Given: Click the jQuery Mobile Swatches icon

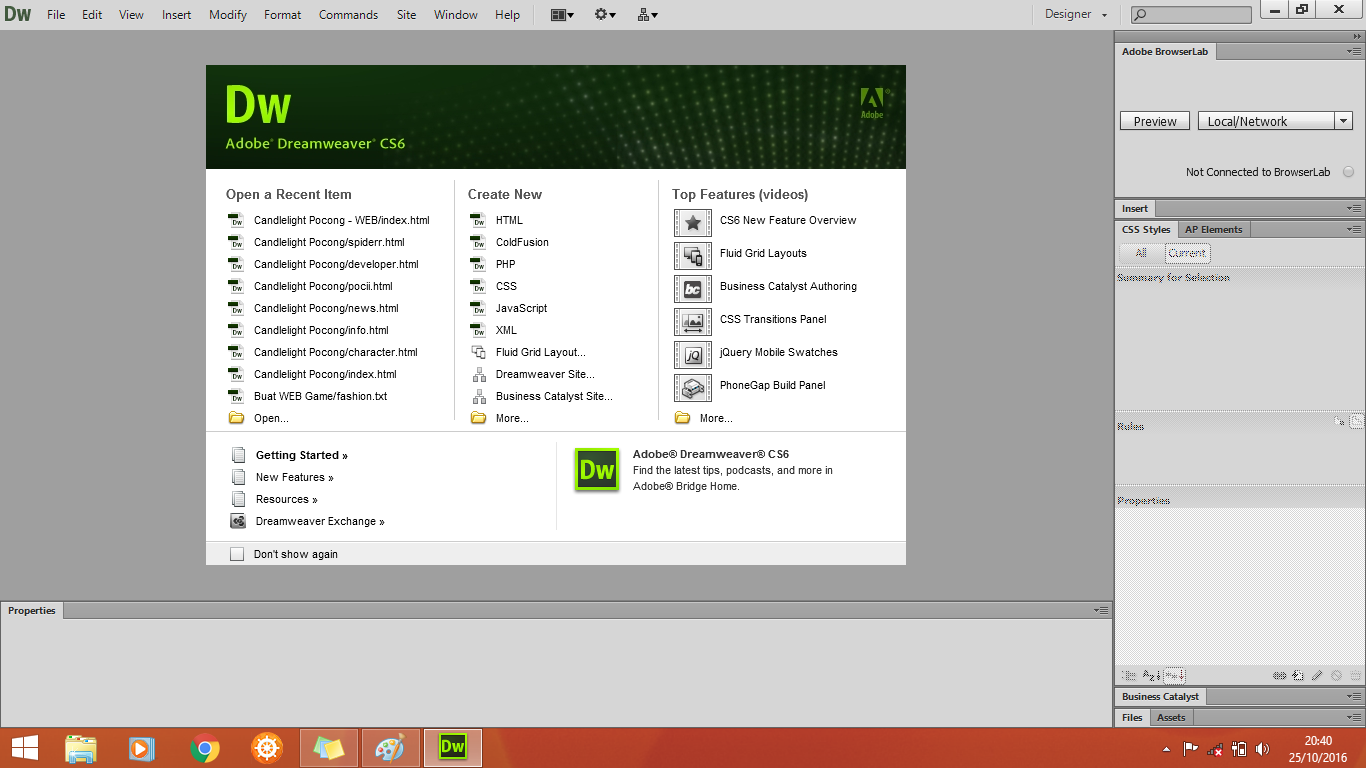Looking at the screenshot, I should click(x=693, y=354).
